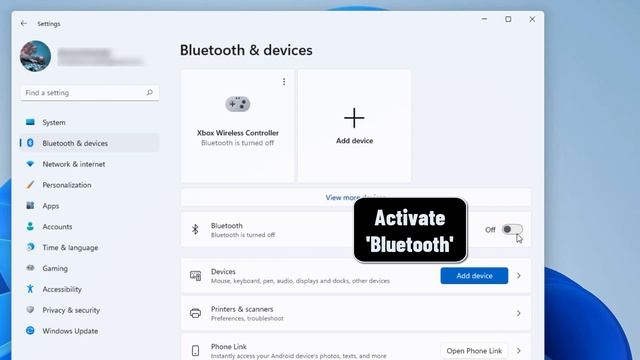
Task: Click the Personalization paintbrush icon
Action: (30, 184)
